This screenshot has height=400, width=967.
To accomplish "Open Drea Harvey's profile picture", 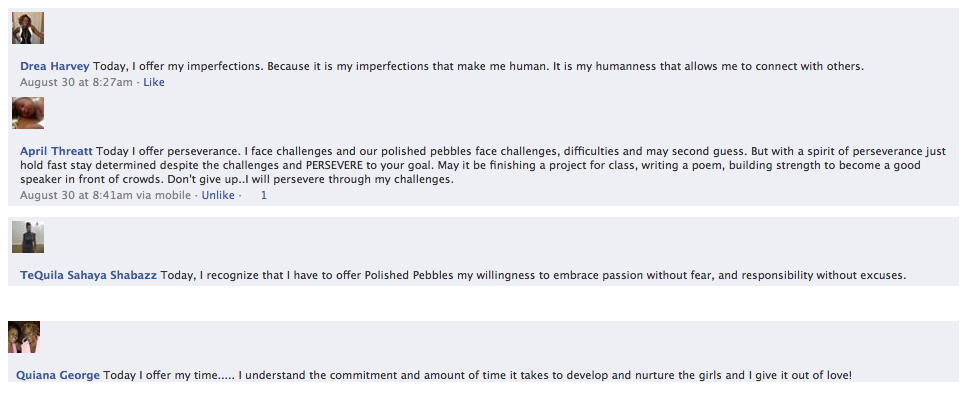I will click(27, 28).
